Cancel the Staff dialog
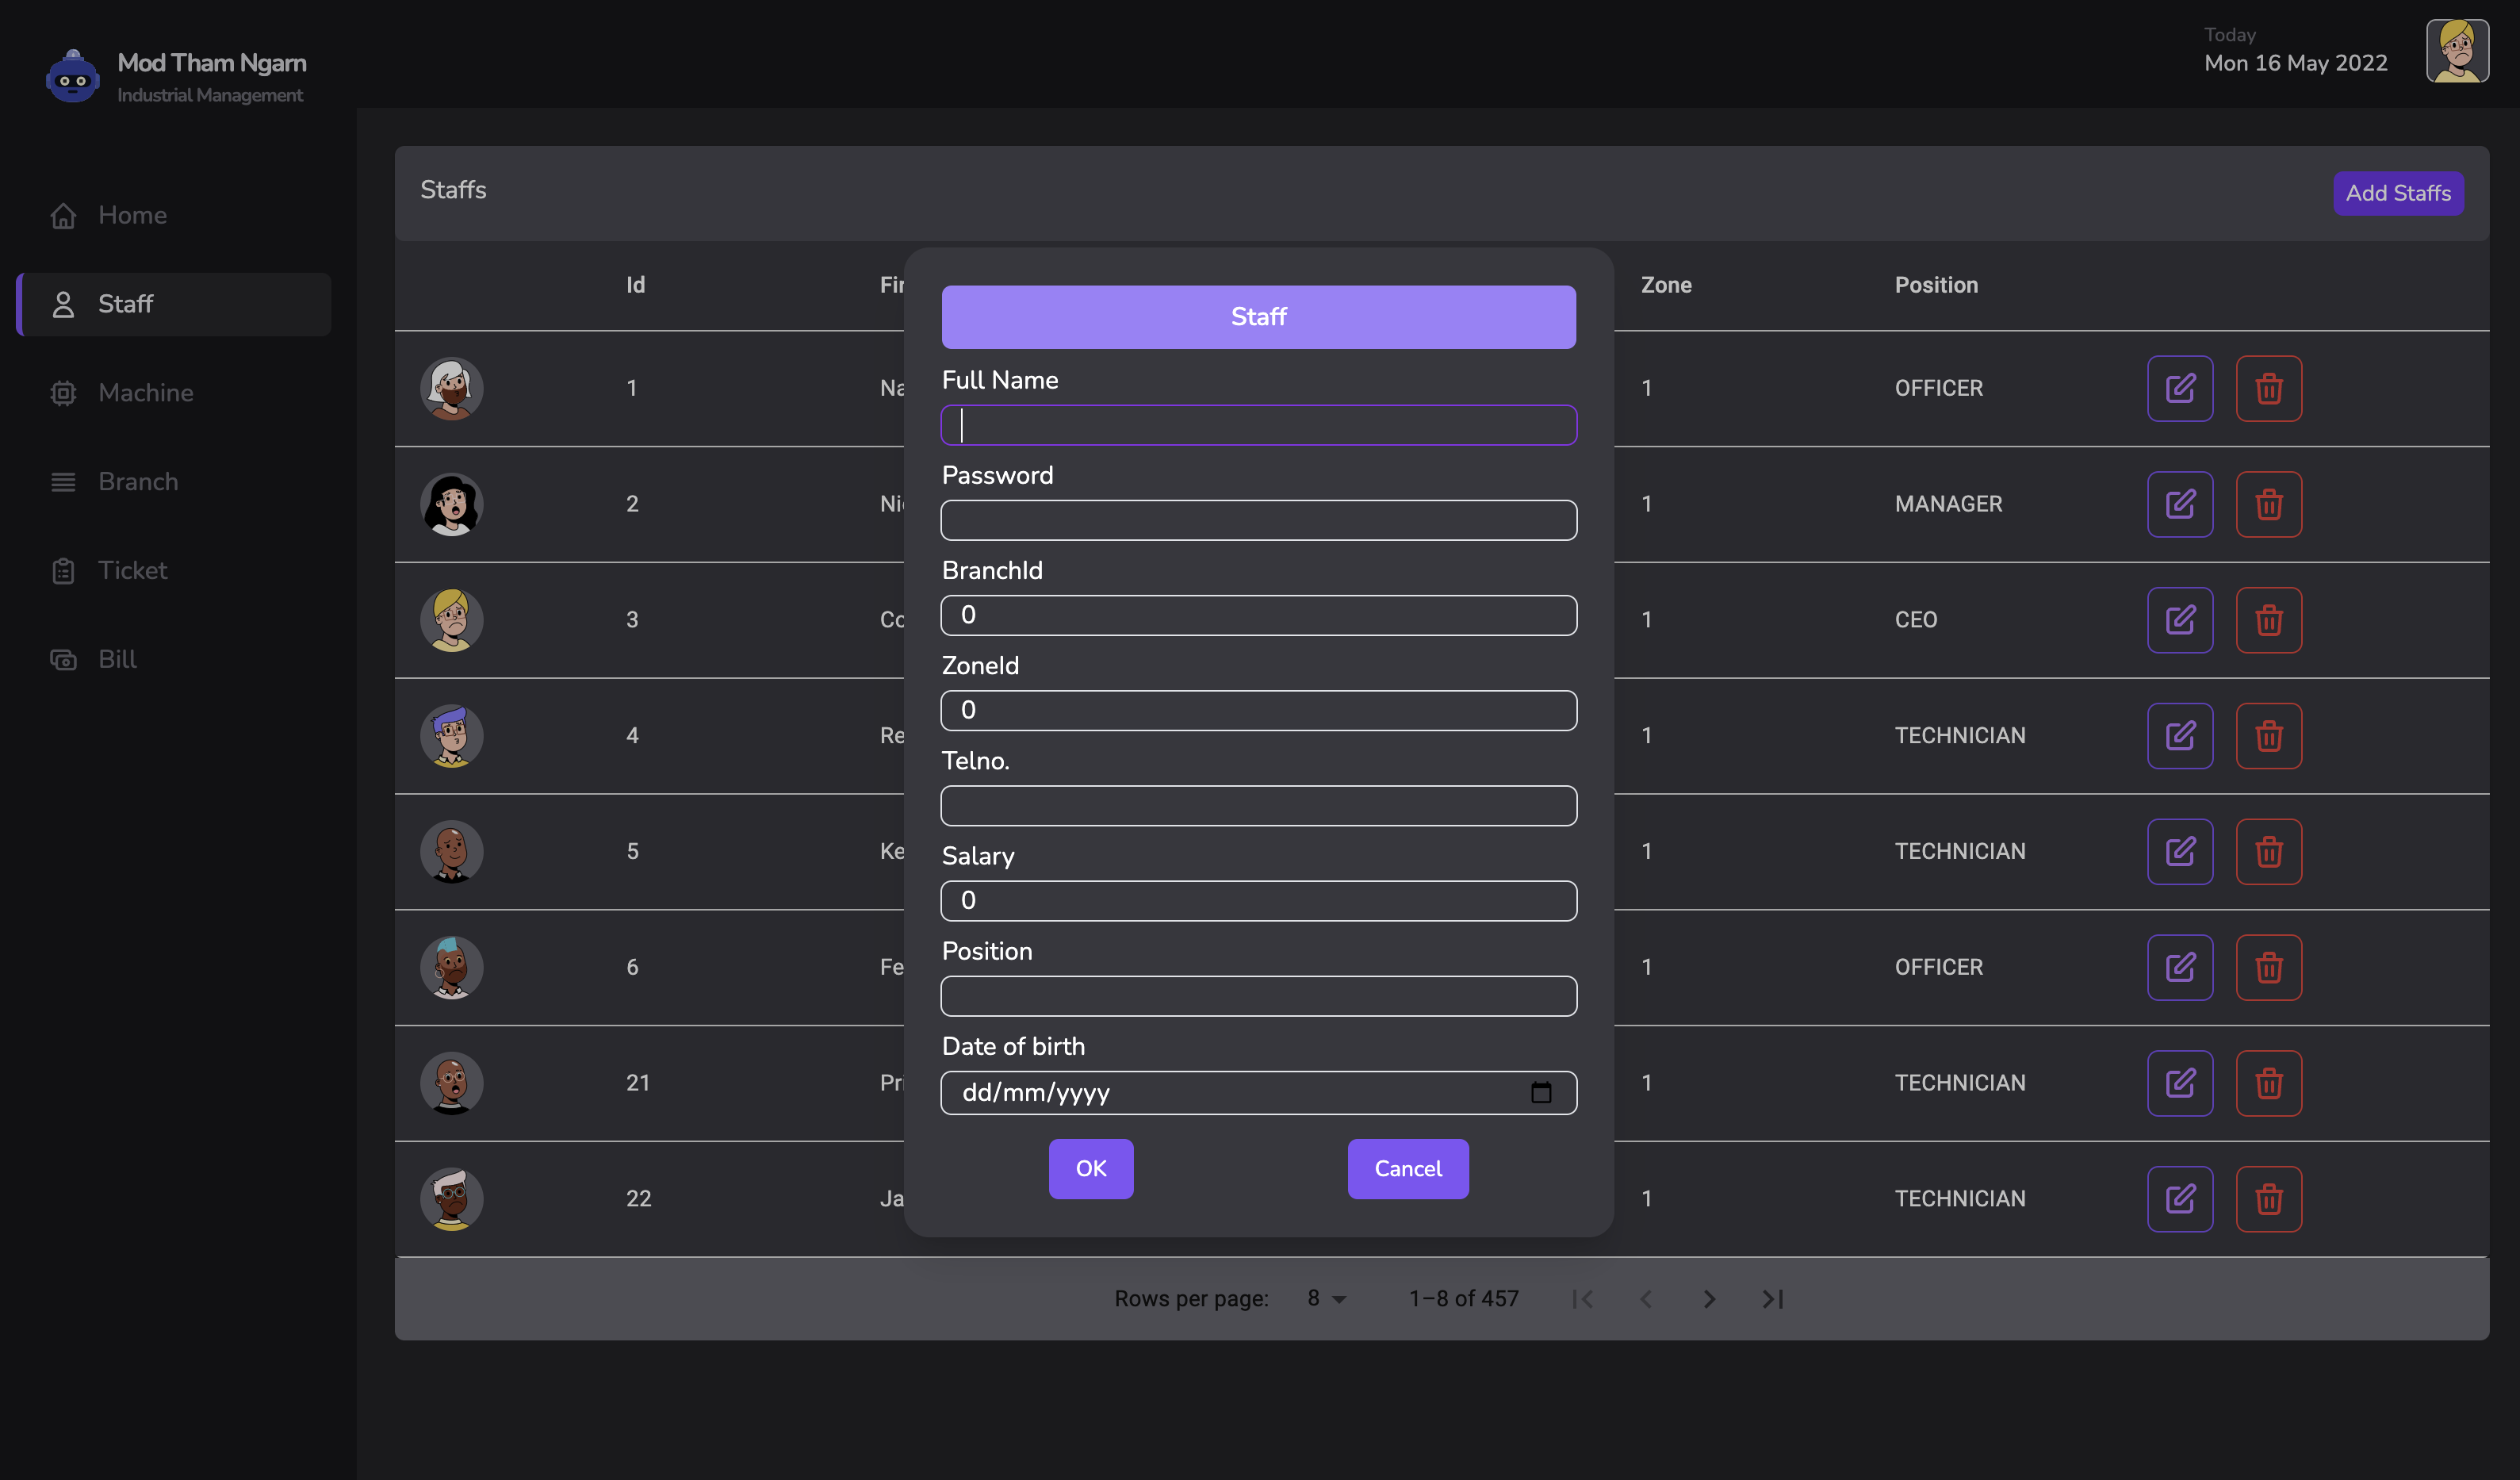The image size is (2520, 1480). [x=1407, y=1168]
